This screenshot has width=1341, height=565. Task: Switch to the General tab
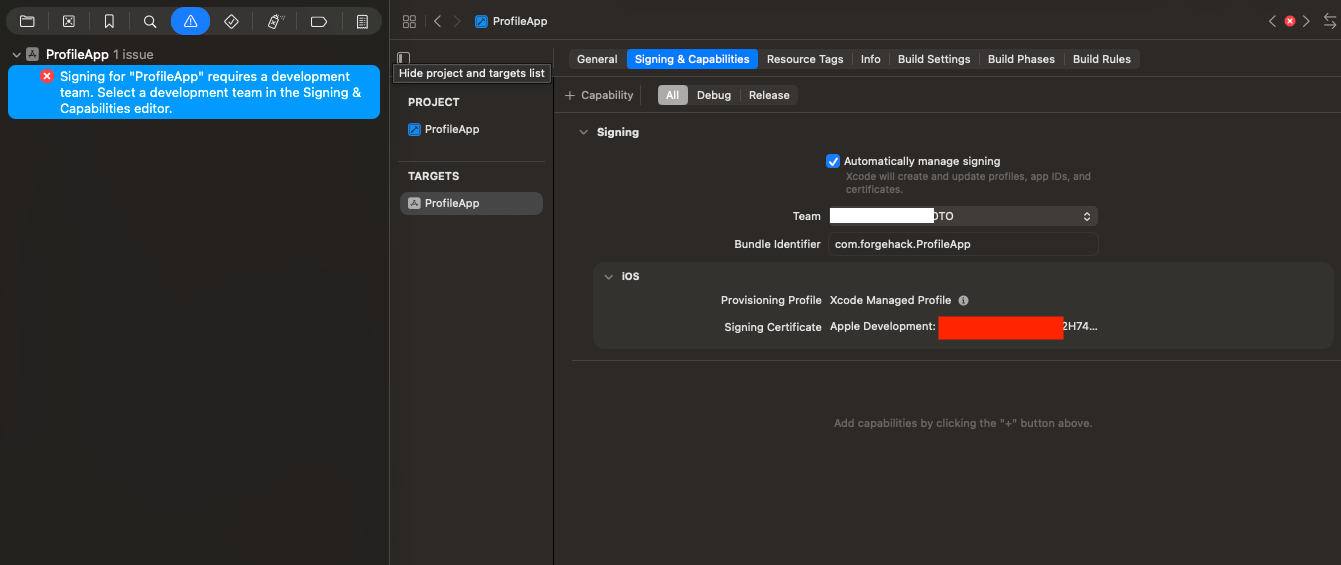597,59
